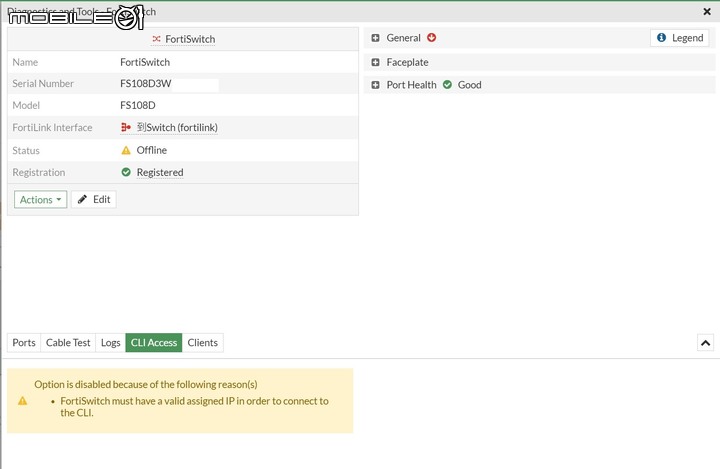Click the Serial Number label
This screenshot has height=469, width=720.
[43, 84]
